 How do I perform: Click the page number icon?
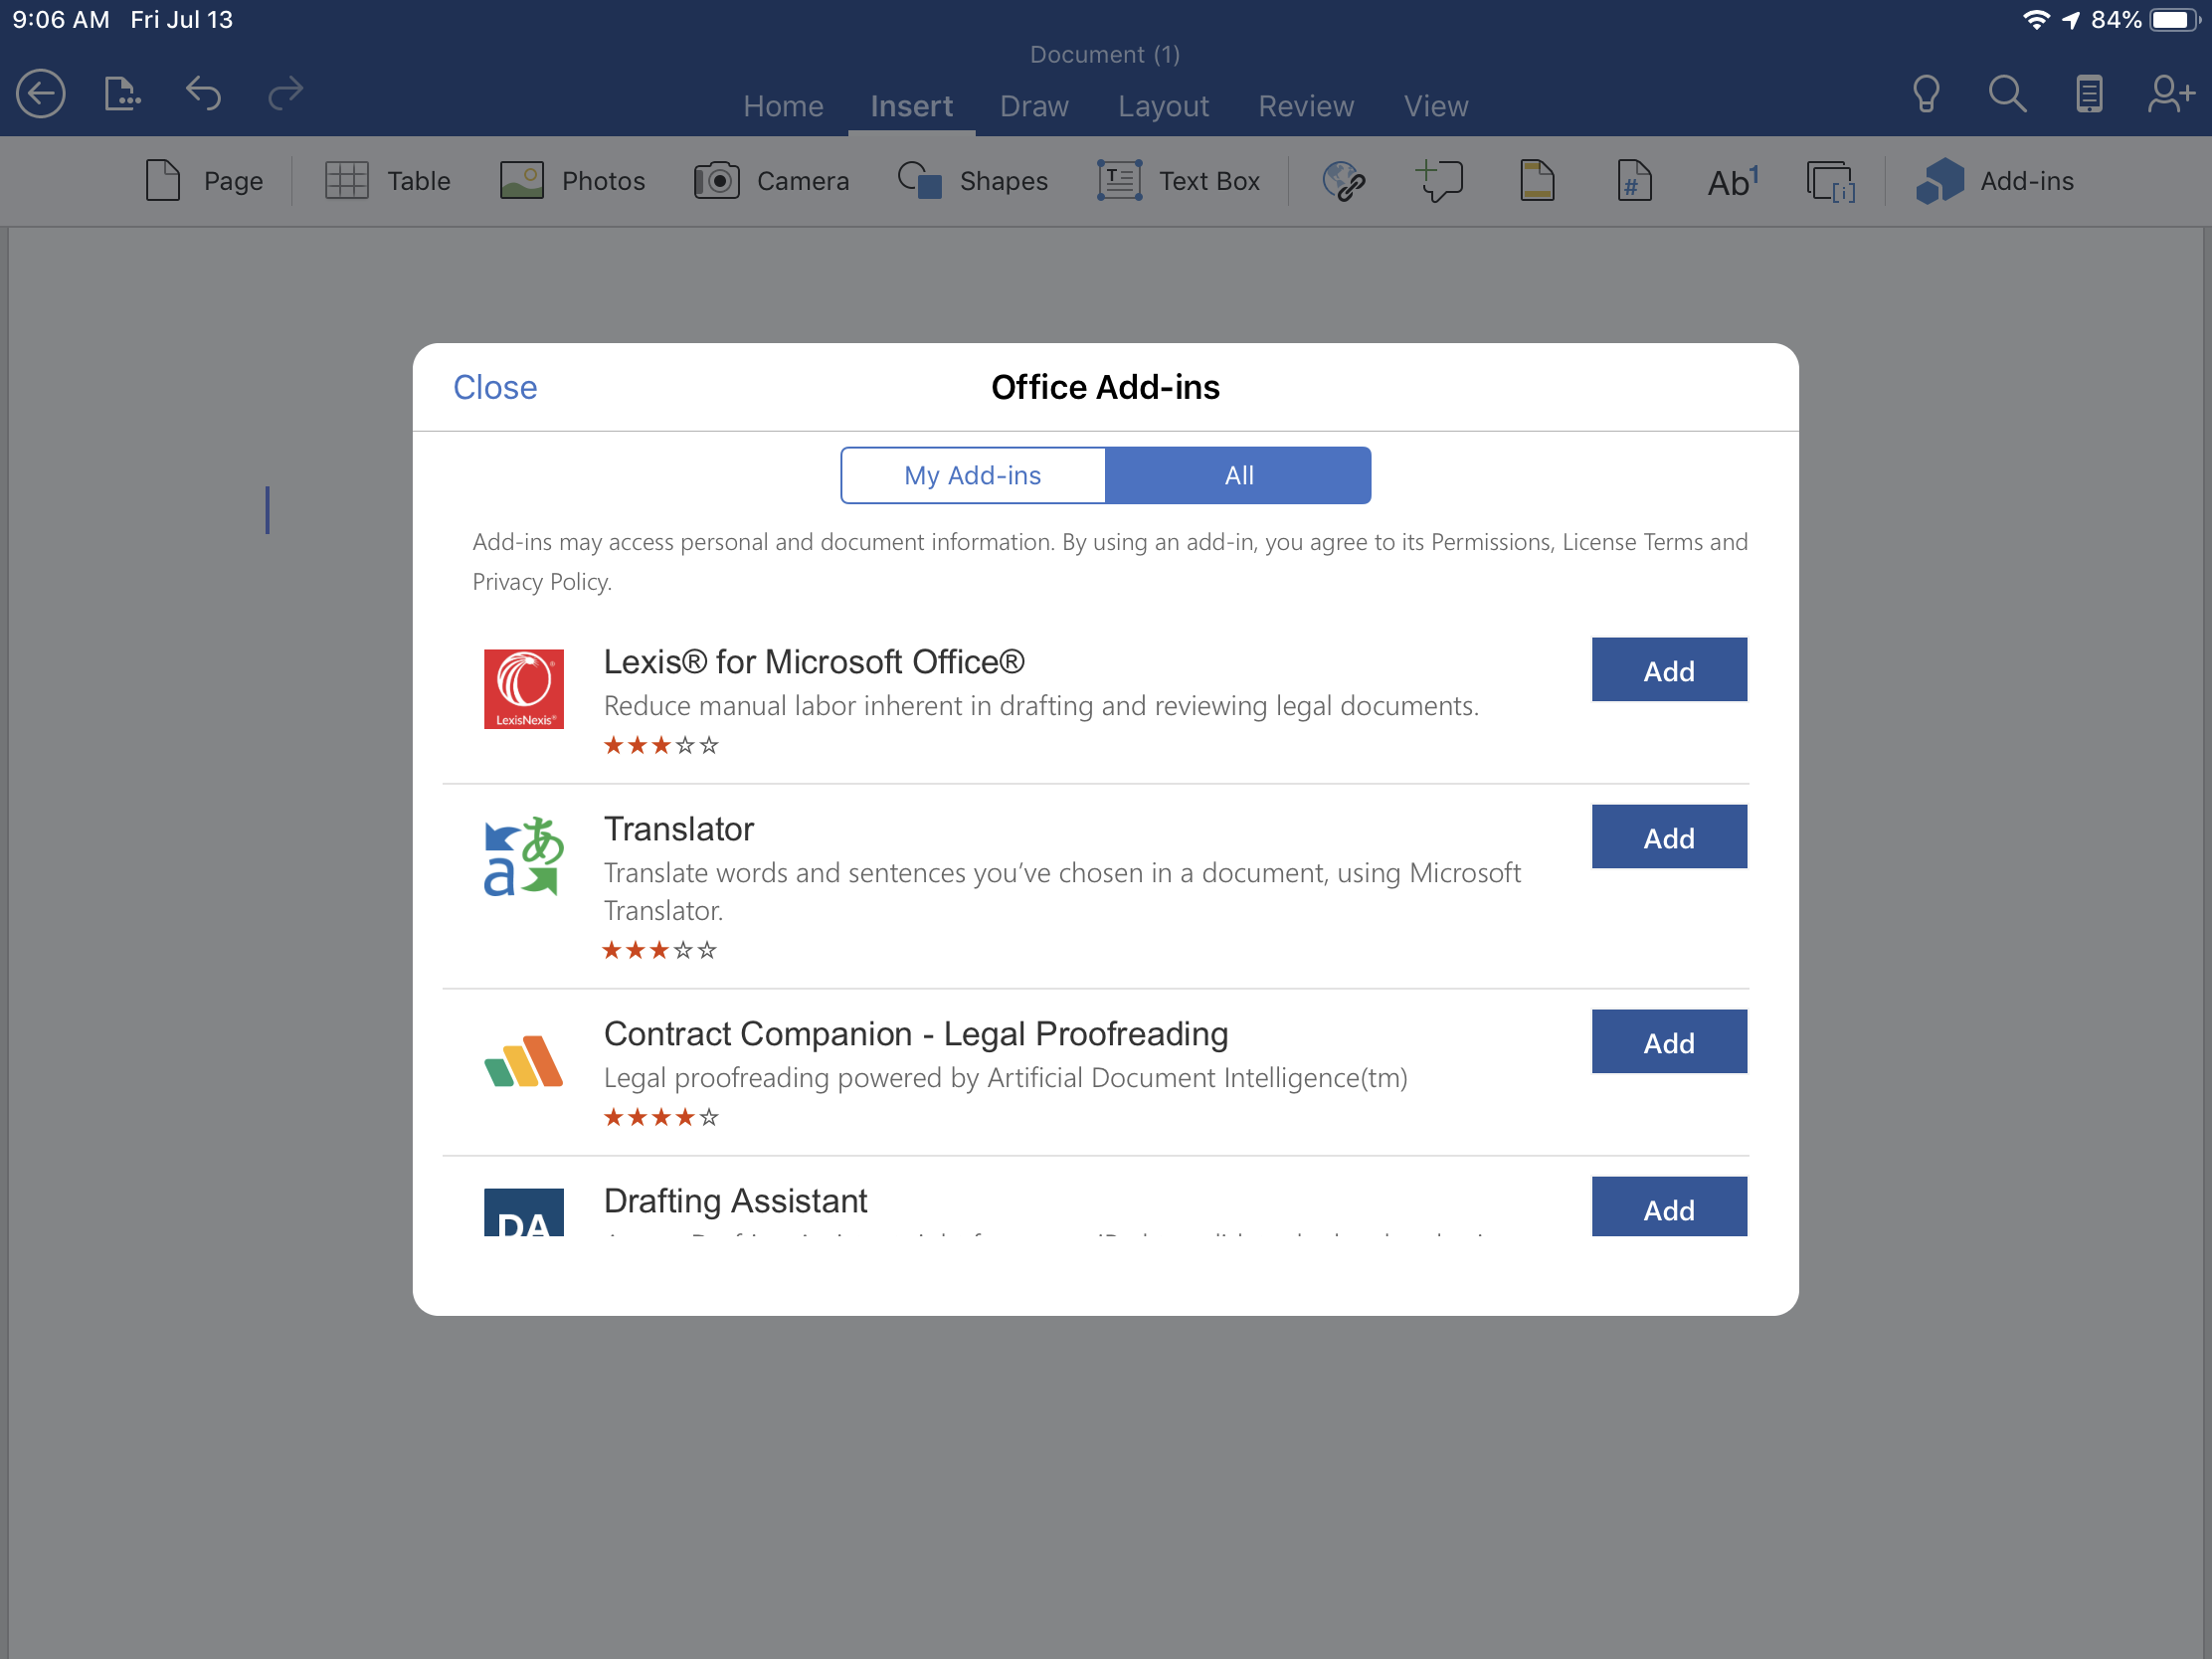coord(1634,182)
